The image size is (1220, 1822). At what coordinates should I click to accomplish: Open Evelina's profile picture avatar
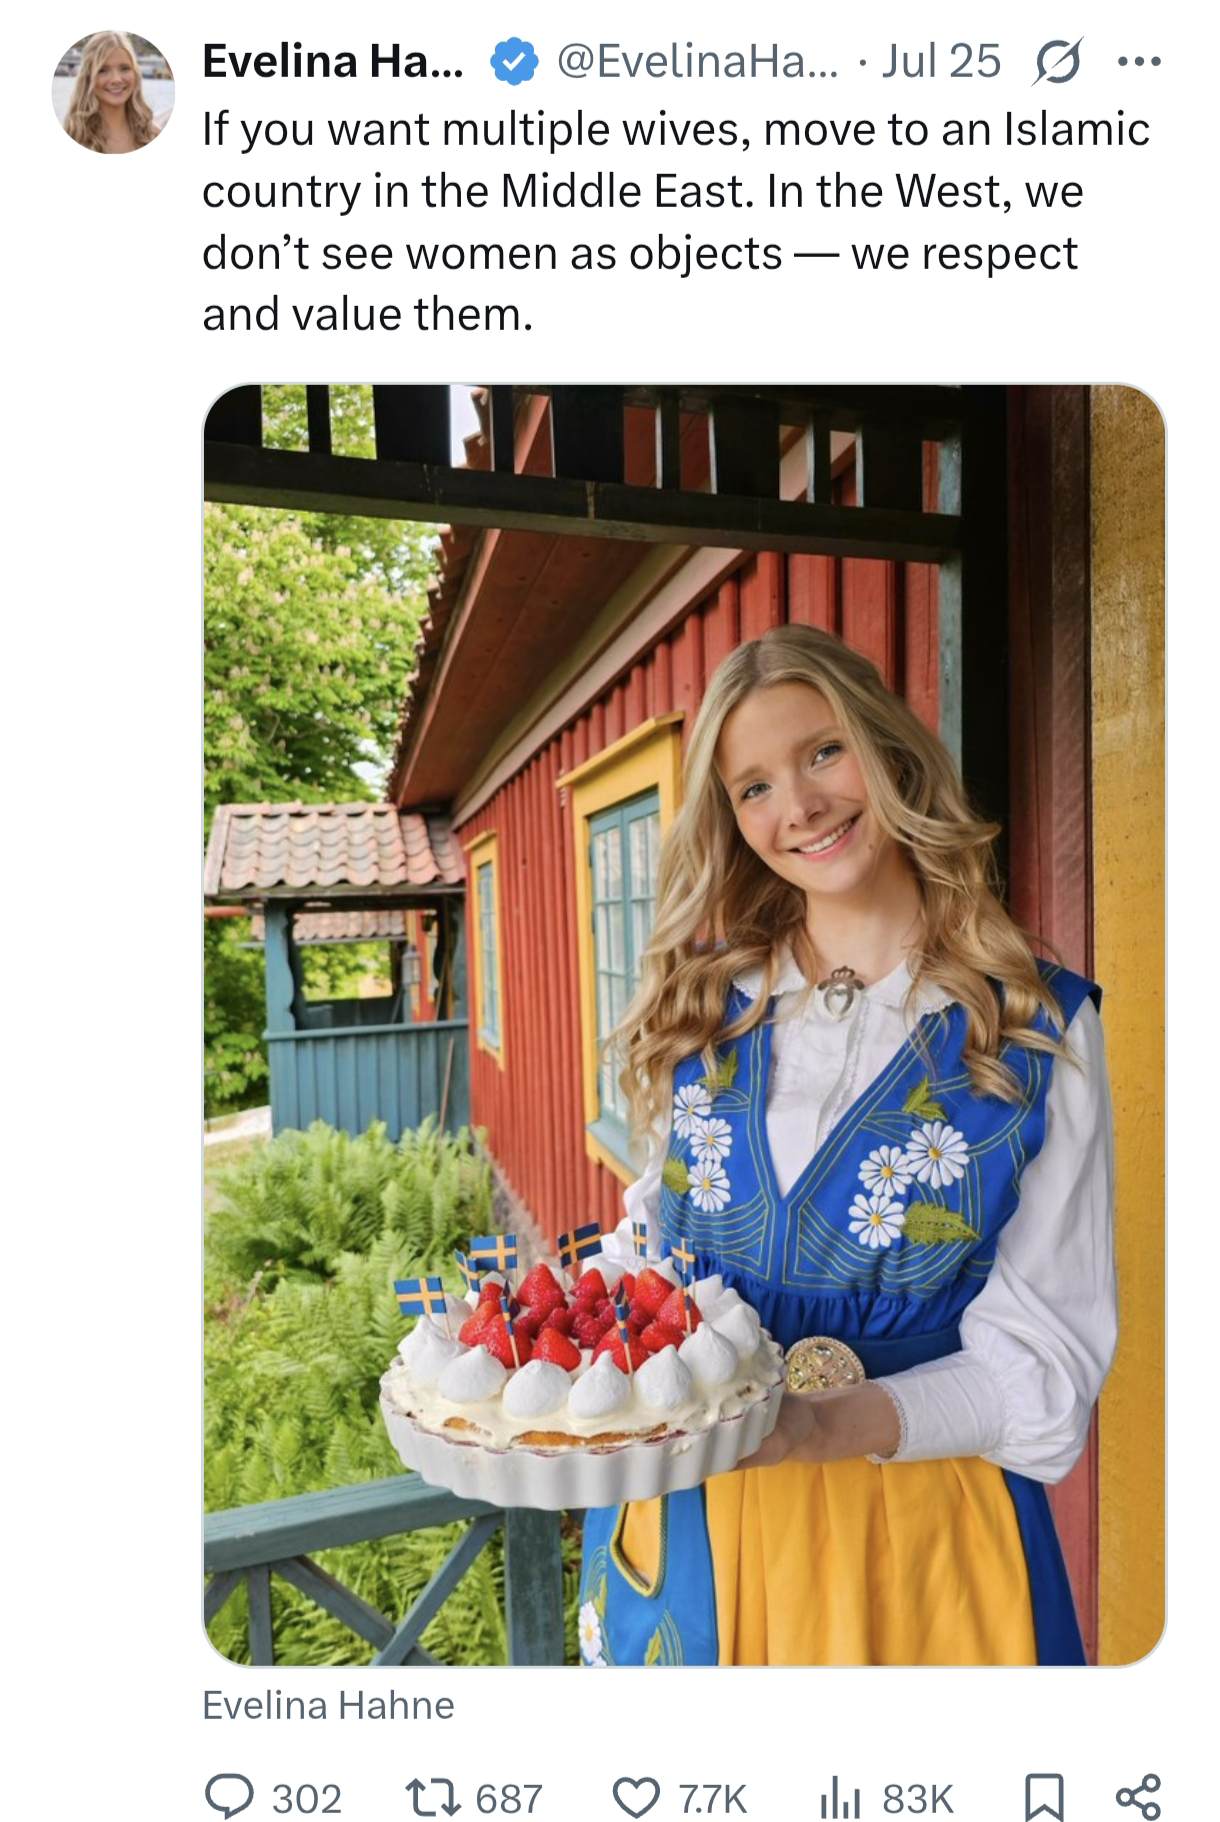[x=113, y=92]
